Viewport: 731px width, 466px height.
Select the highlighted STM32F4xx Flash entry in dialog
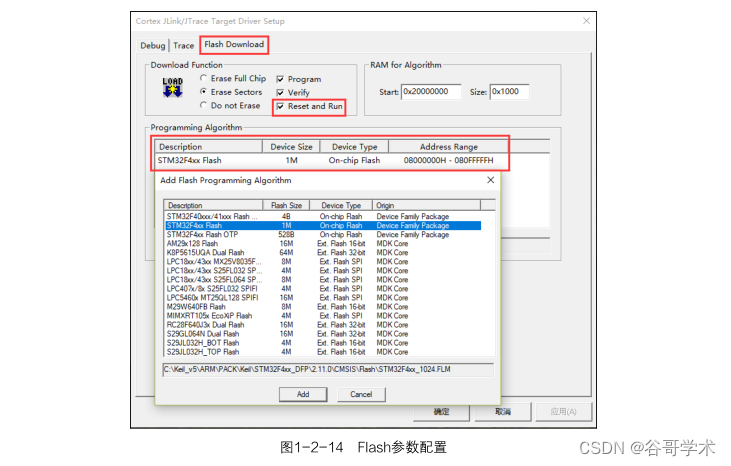coord(323,226)
